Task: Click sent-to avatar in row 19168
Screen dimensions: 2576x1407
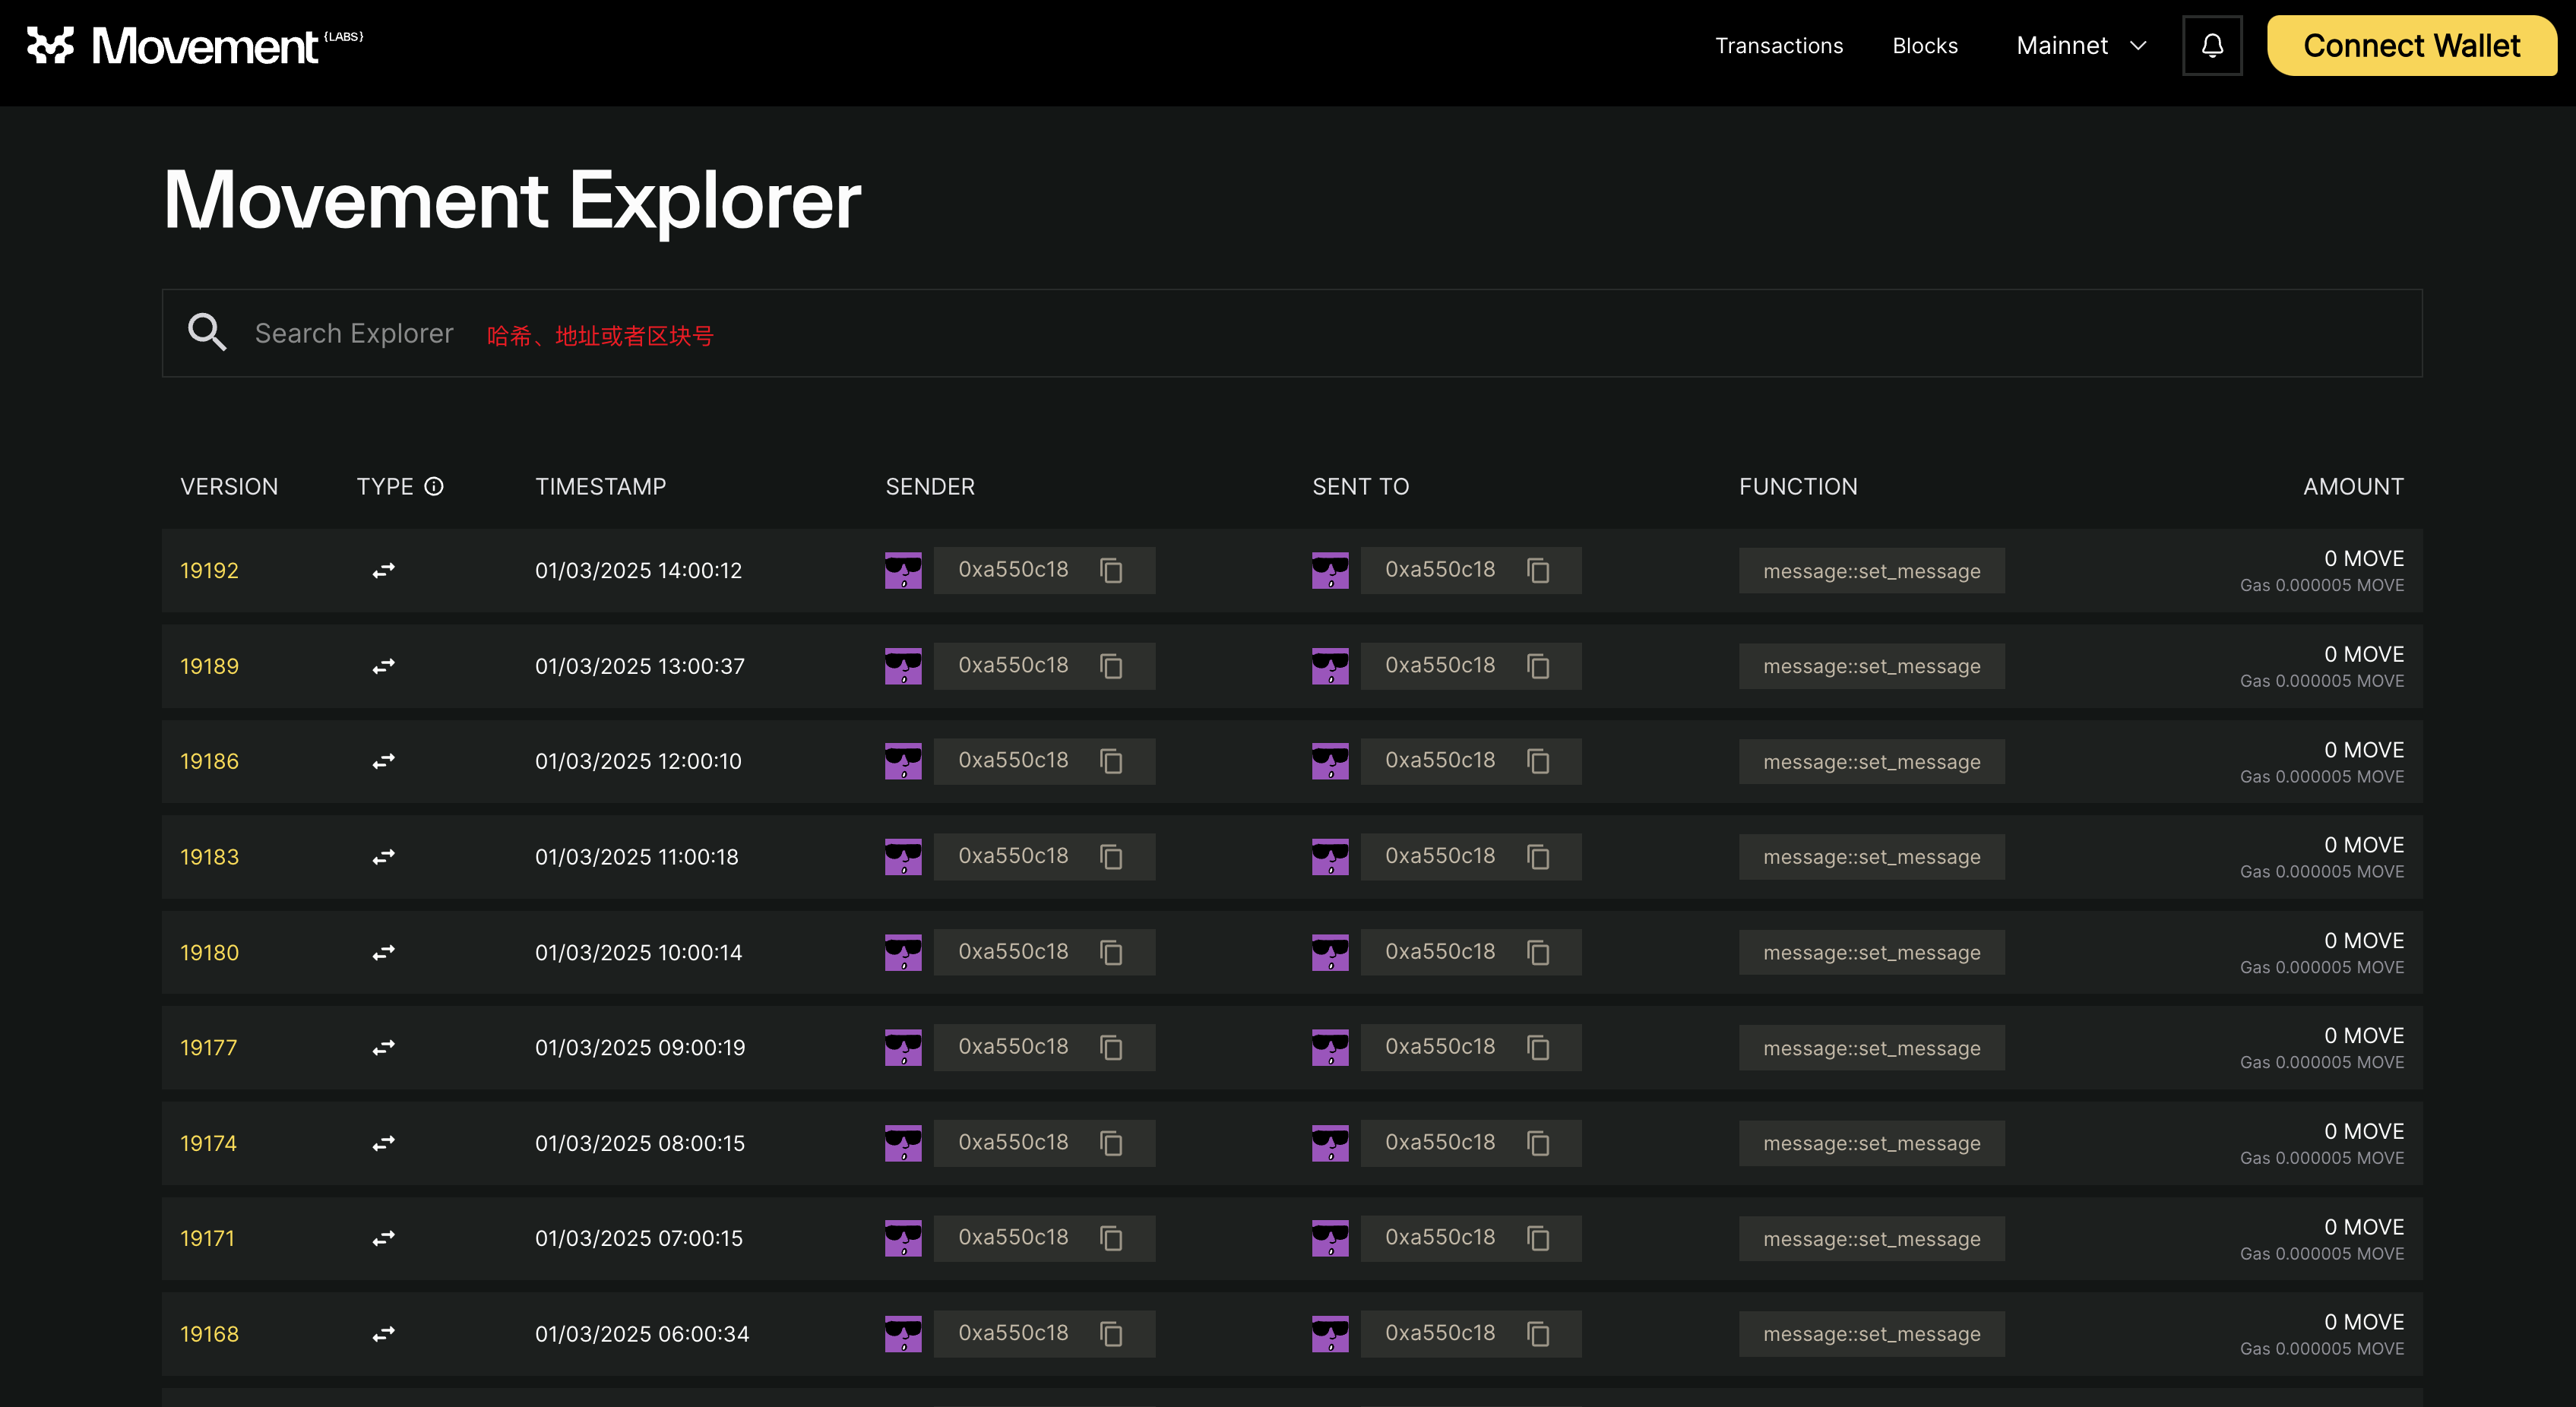Action: [x=1330, y=1334]
